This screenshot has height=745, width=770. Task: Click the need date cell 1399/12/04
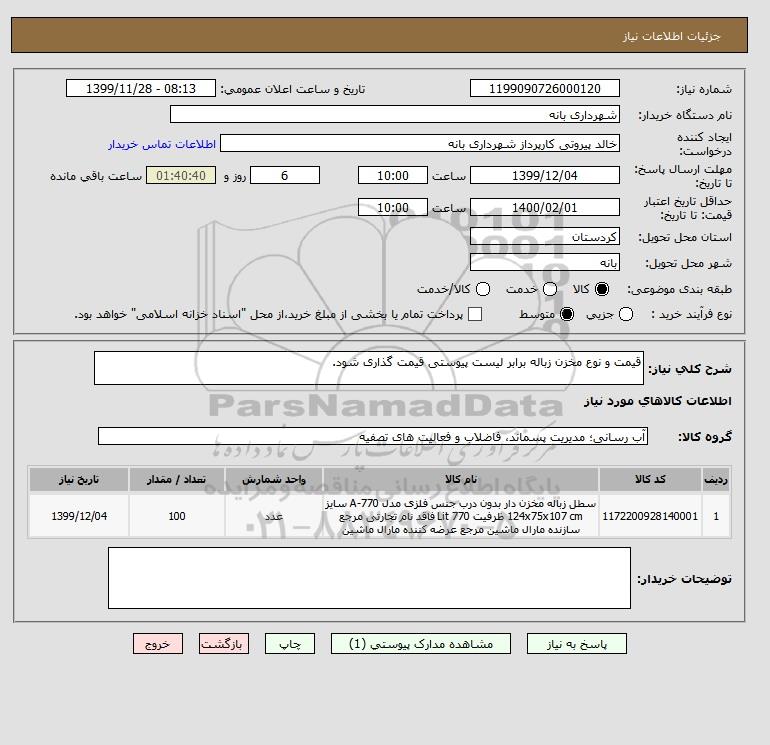point(79,516)
